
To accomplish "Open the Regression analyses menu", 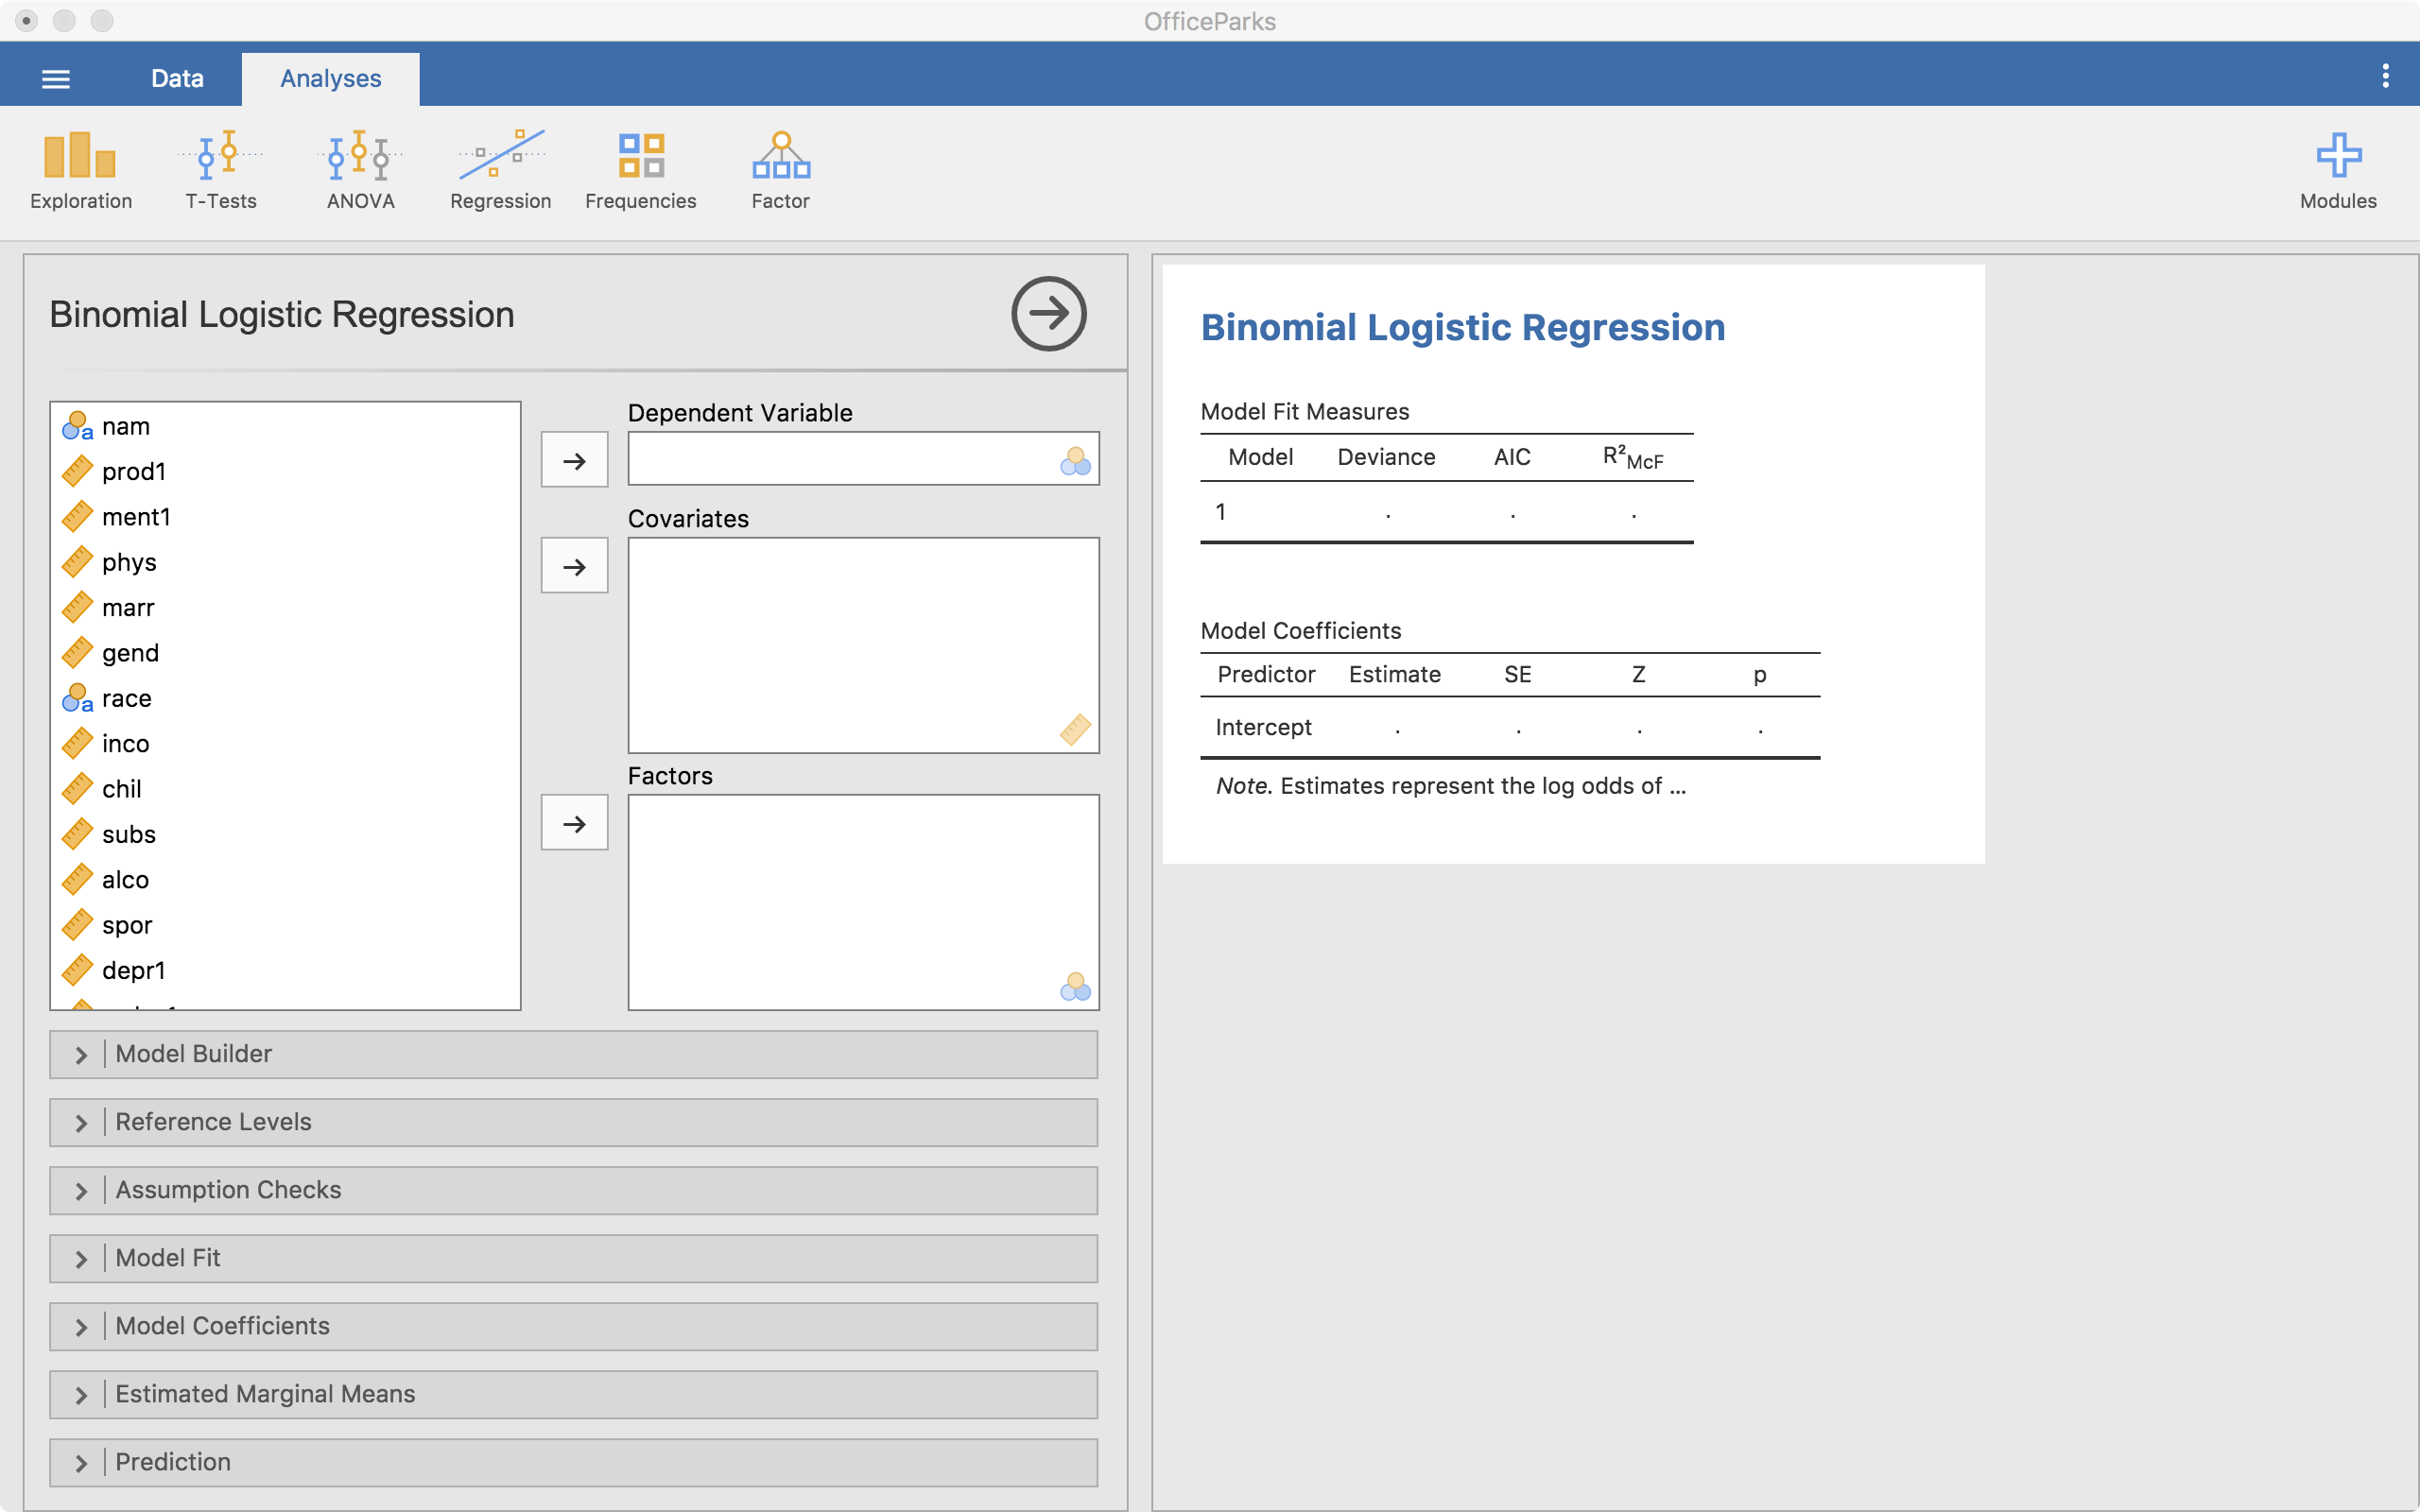I will point(500,171).
